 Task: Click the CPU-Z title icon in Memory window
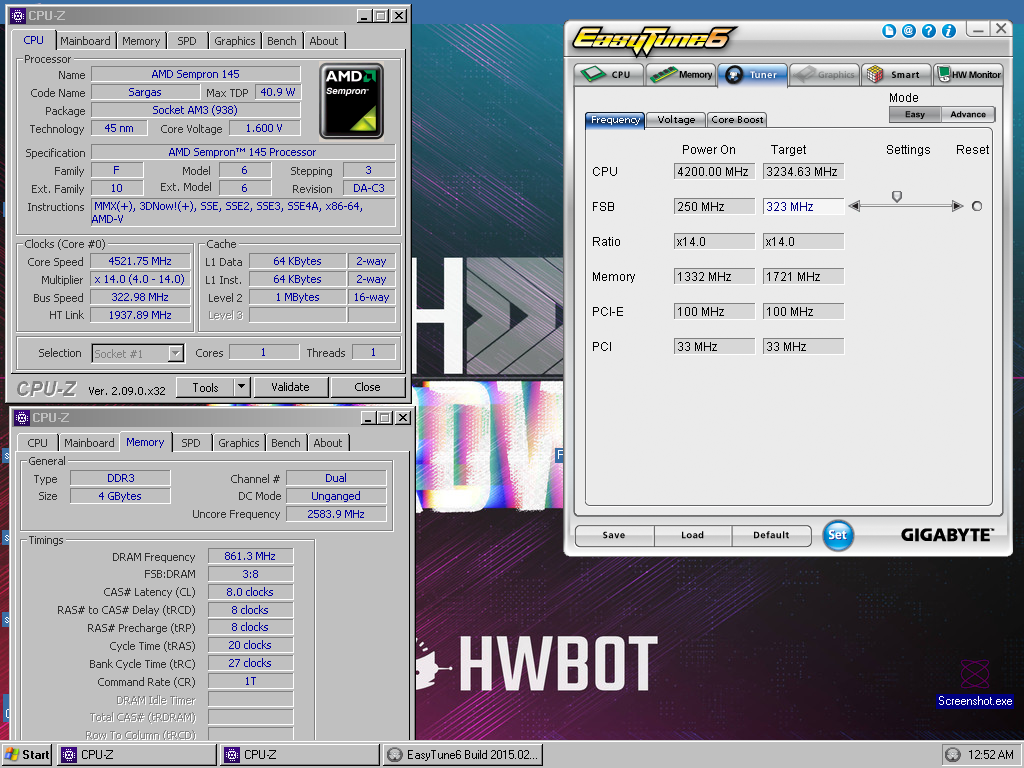tap(22, 417)
